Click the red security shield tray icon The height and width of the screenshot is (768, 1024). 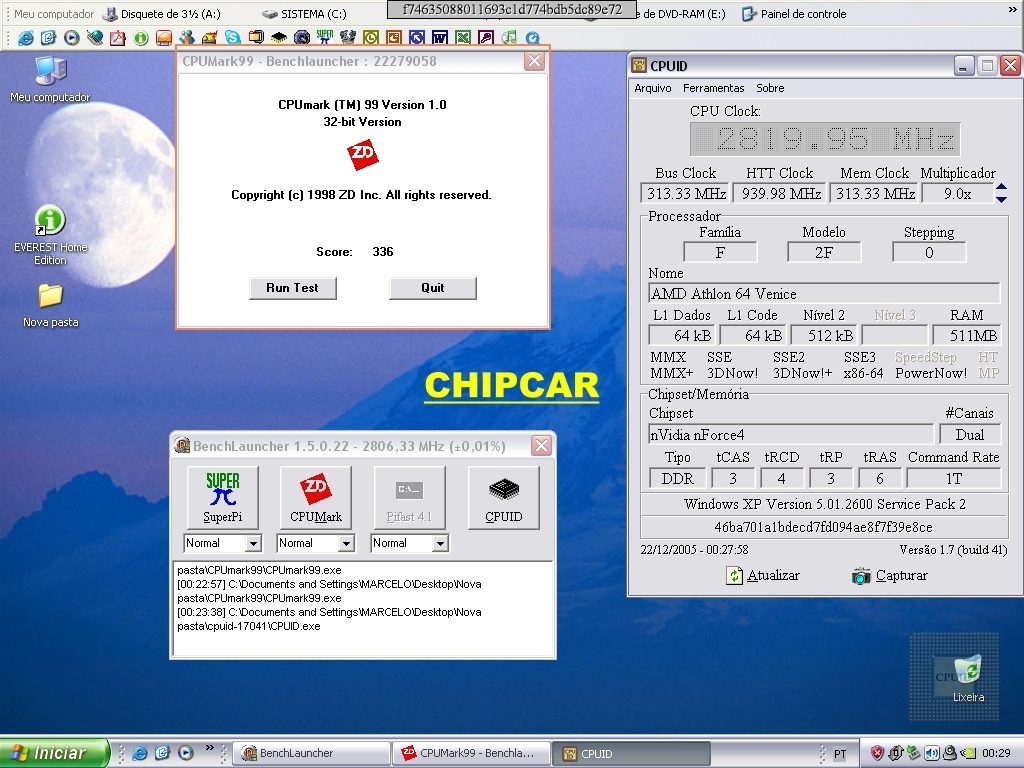pyautogui.click(x=877, y=753)
